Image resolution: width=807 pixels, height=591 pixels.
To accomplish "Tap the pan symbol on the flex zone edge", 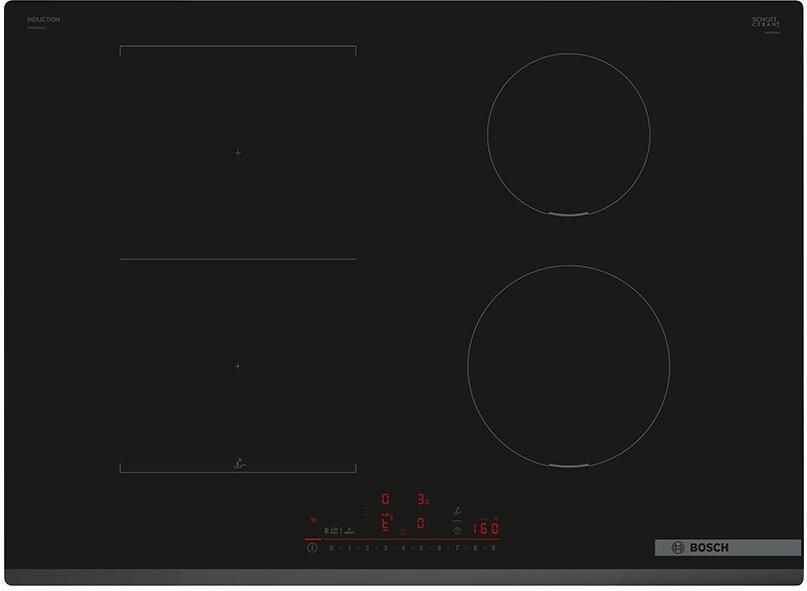I will tap(238, 465).
